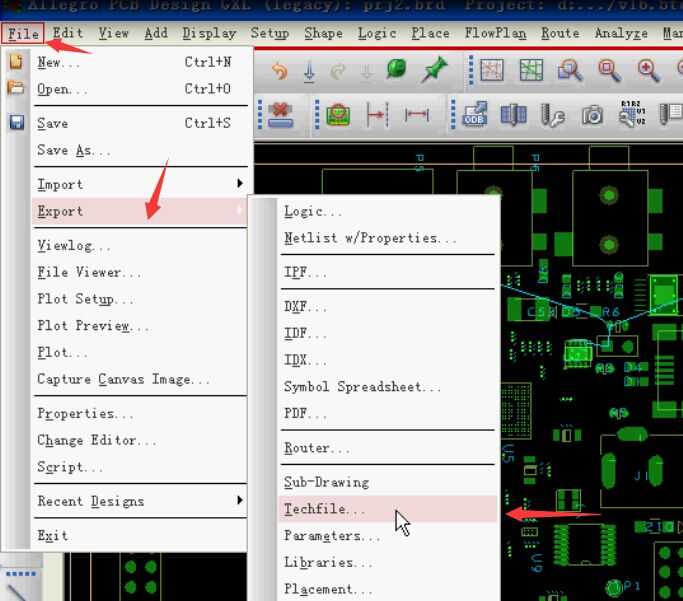Click the zoom by window icon
The height and width of the screenshot is (601, 683).
pos(570,71)
